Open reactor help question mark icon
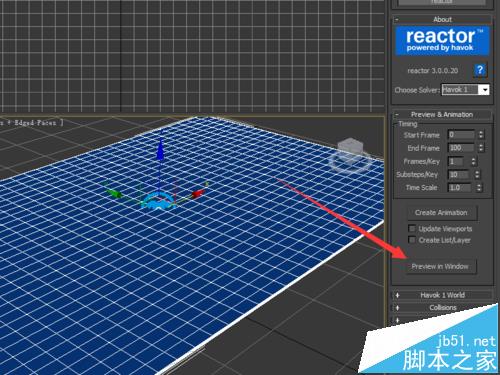 pyautogui.click(x=480, y=70)
